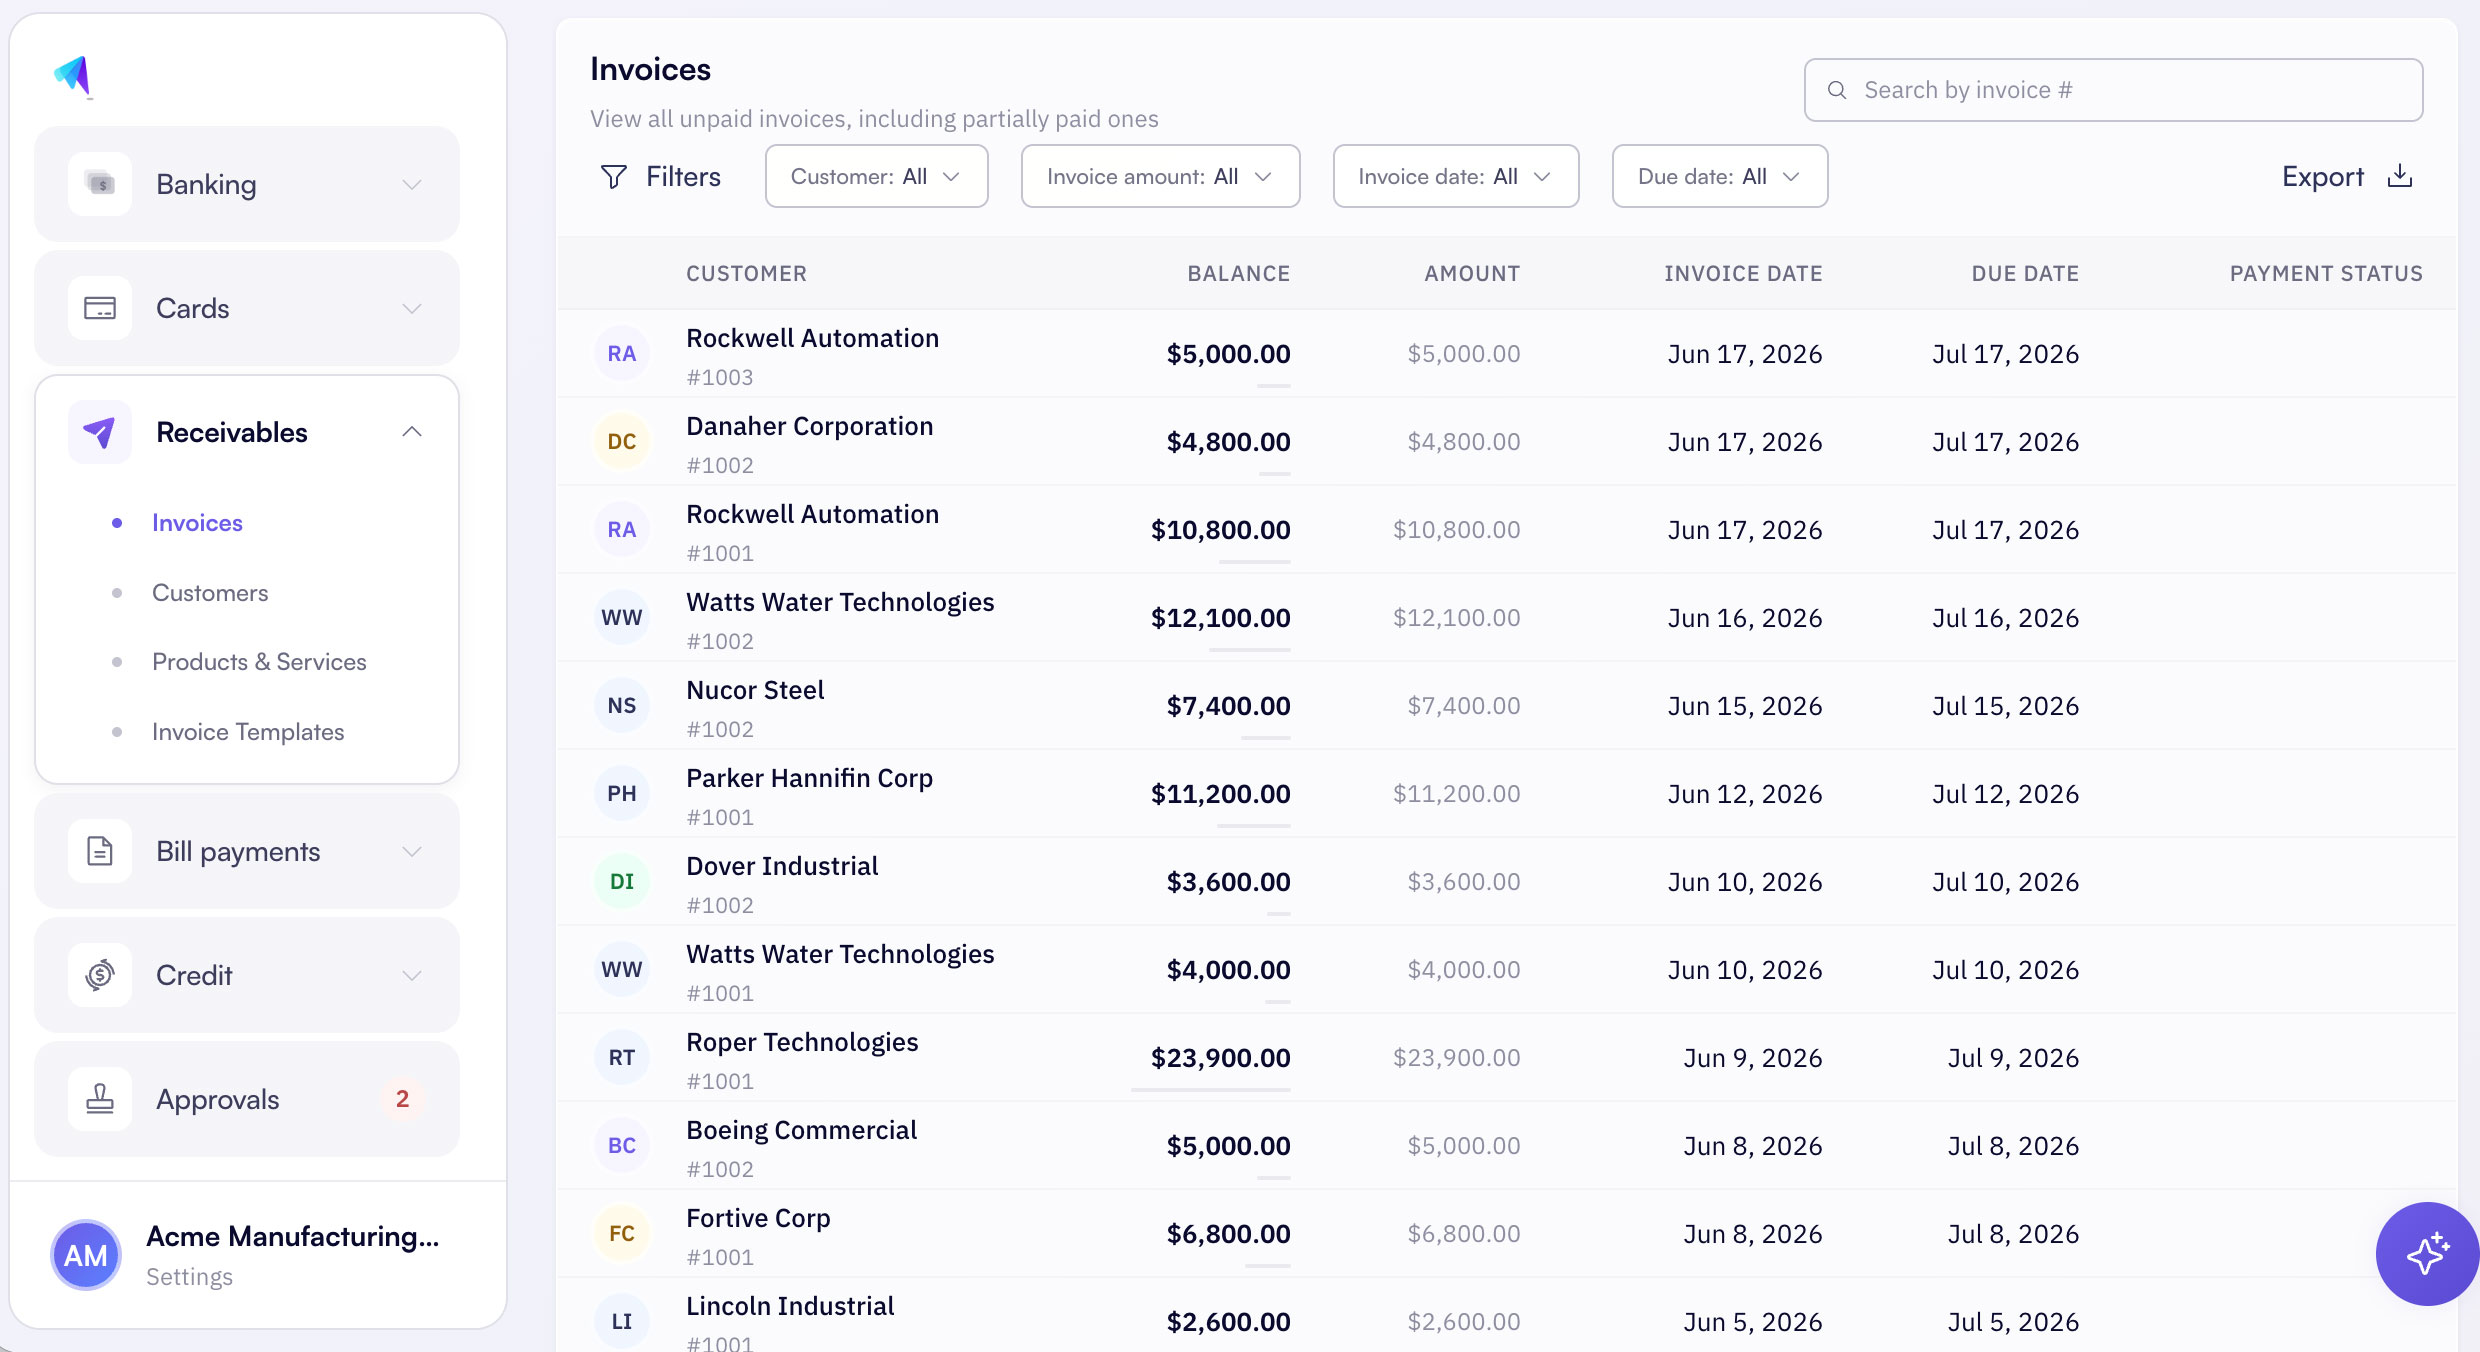Screen dimensions: 2480x1352
Task: Click the Acme Manufacturing account name
Action: point(292,1237)
